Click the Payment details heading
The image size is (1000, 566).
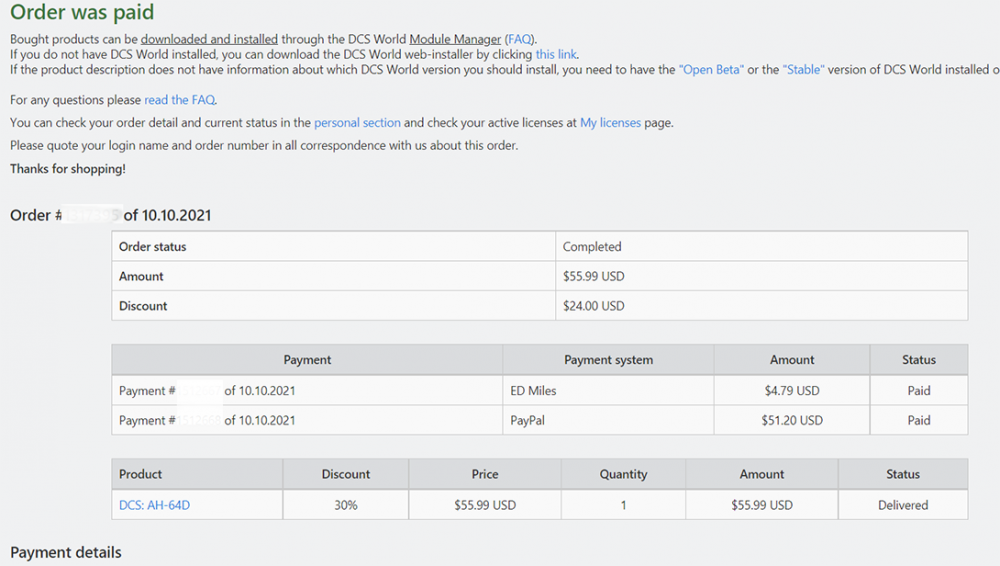(x=66, y=552)
